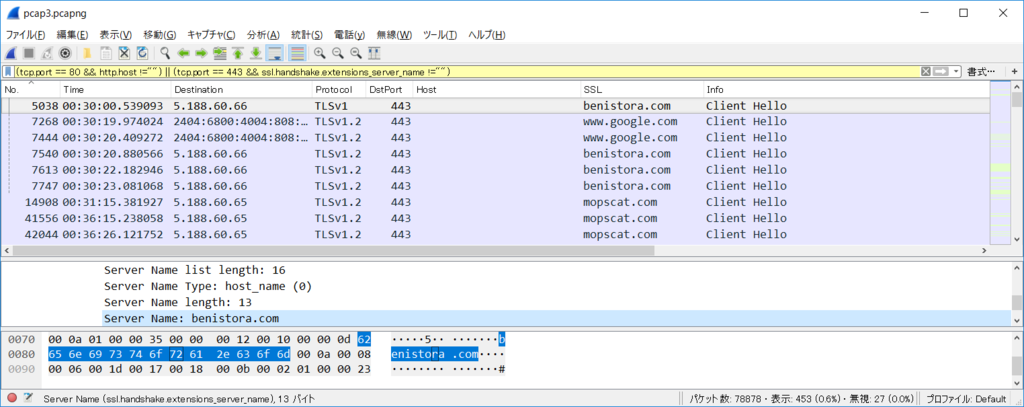Select 'Server Name list length: 16' line
The height and width of the screenshot is (407, 1024).
195,270
